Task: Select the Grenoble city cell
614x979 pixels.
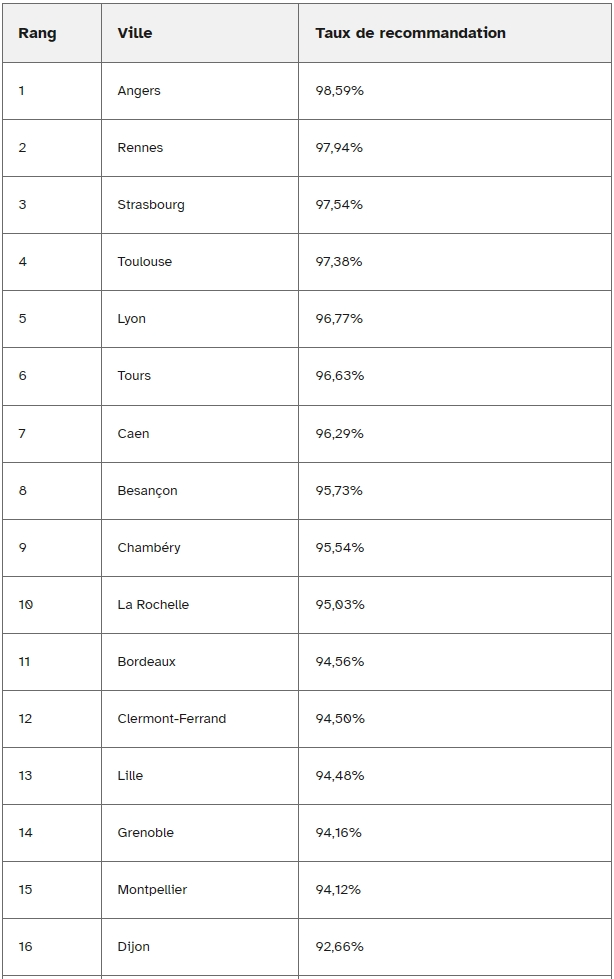Action: (x=200, y=833)
